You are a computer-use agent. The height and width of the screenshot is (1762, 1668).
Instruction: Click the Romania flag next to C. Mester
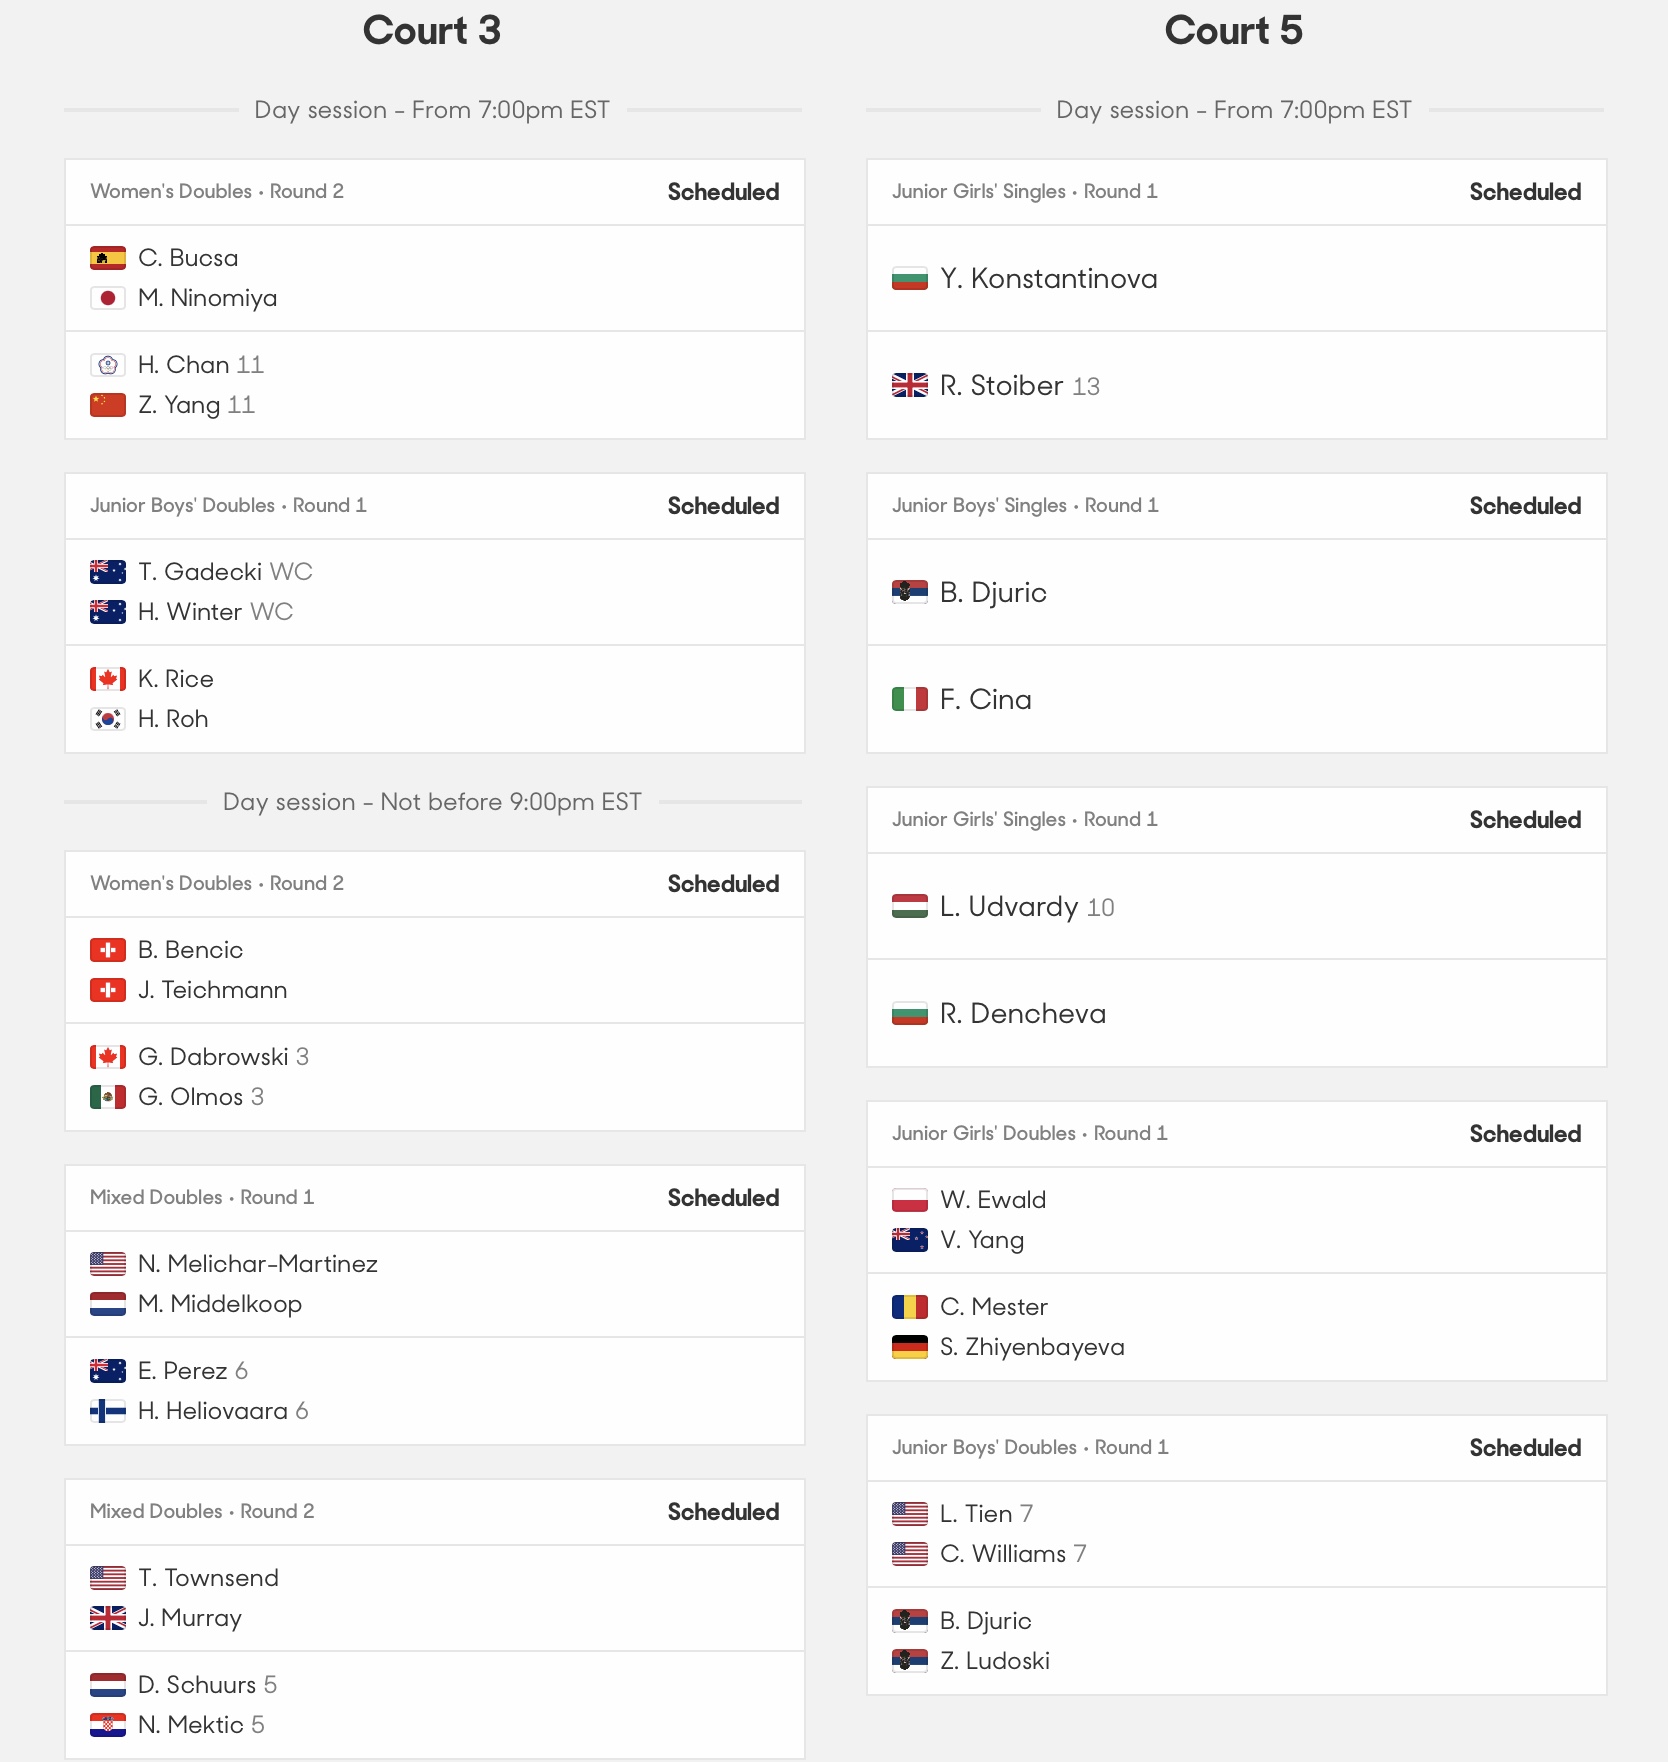point(910,1307)
